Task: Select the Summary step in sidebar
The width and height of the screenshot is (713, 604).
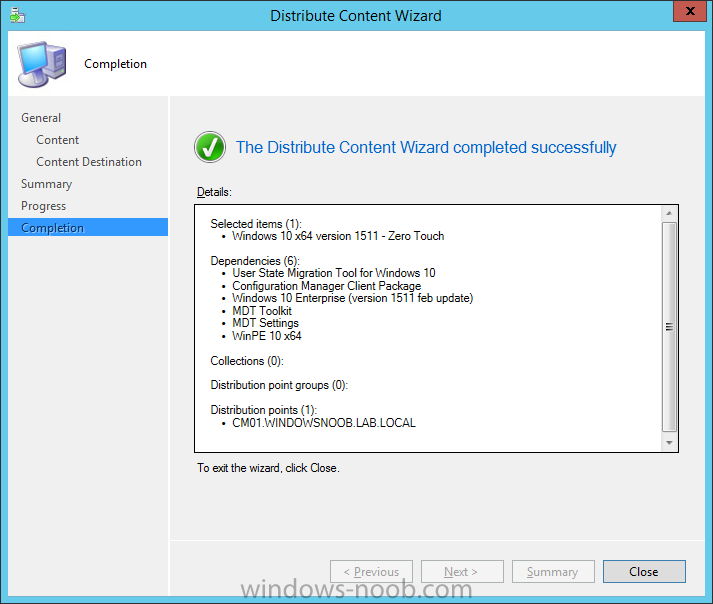Action: coord(46,184)
